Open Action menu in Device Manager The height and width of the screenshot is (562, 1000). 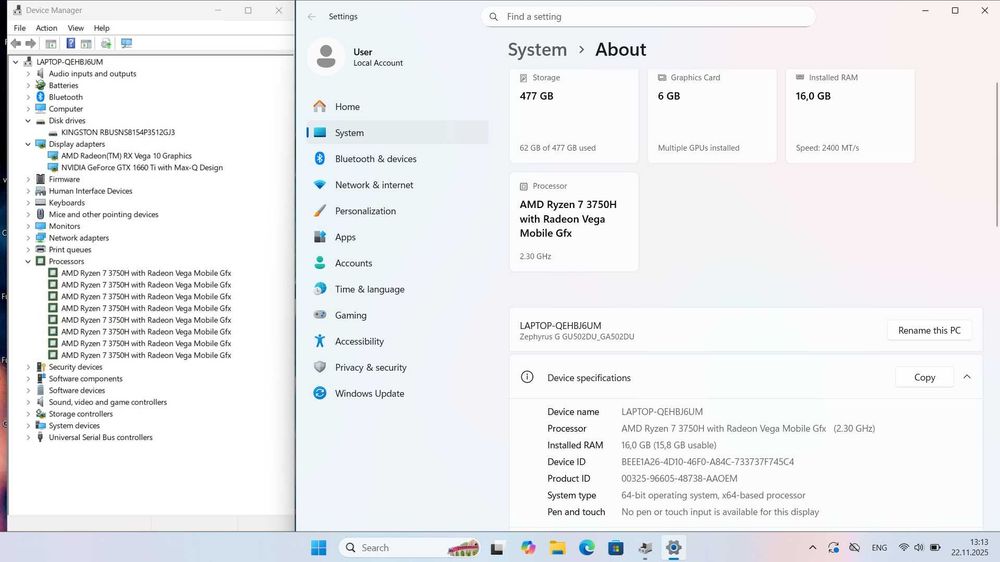(x=46, y=28)
